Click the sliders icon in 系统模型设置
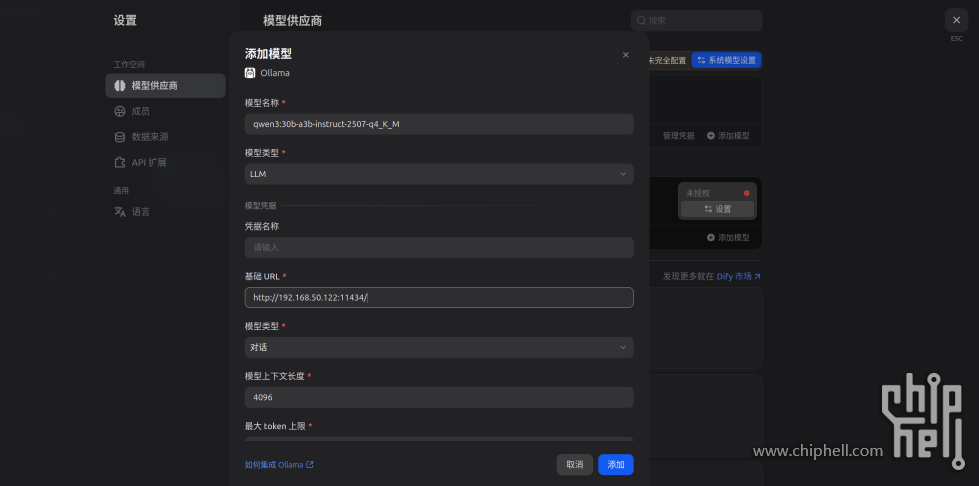 [701, 61]
